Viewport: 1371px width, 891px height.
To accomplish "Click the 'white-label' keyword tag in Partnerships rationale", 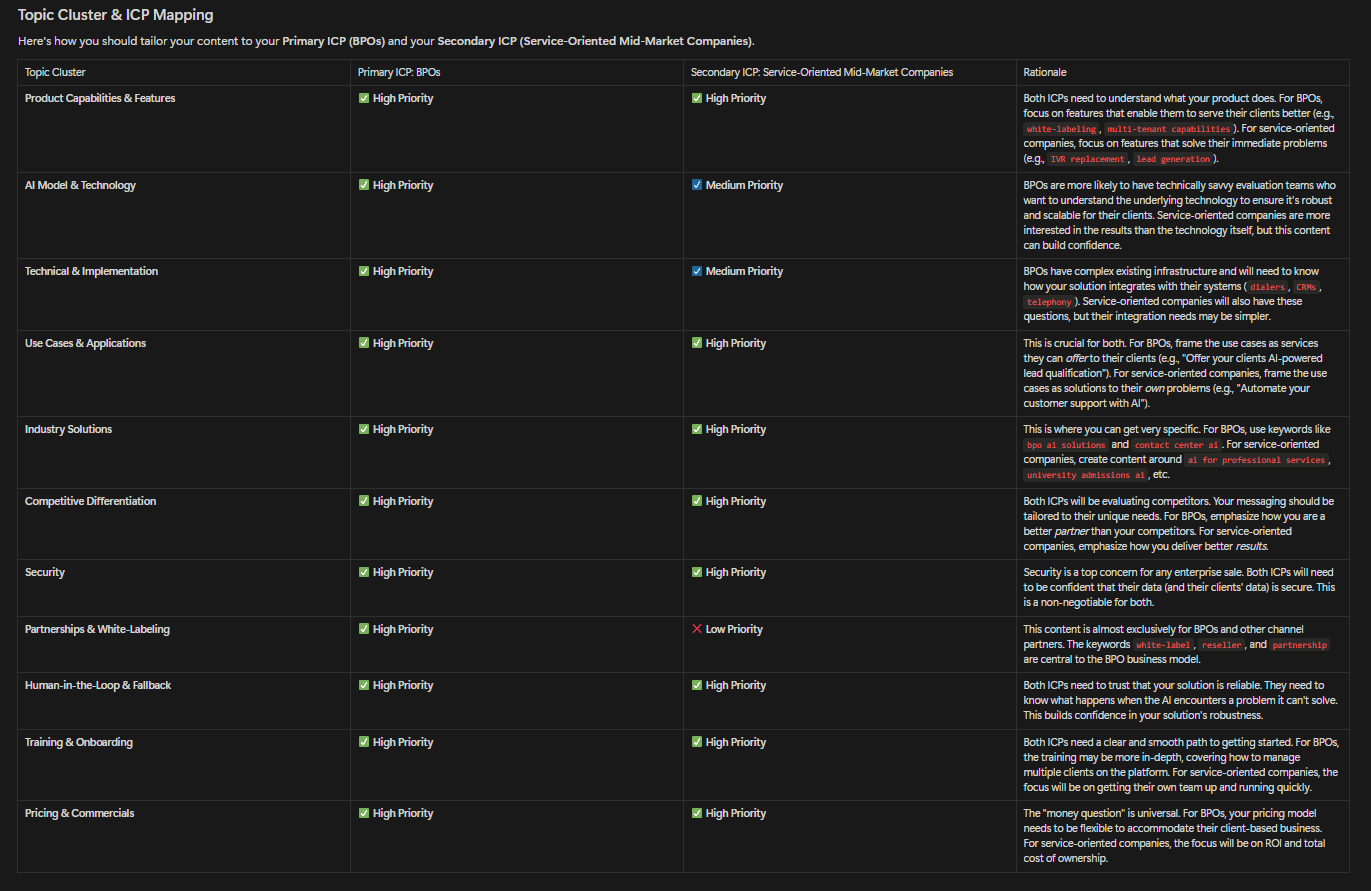I will tap(1165, 645).
